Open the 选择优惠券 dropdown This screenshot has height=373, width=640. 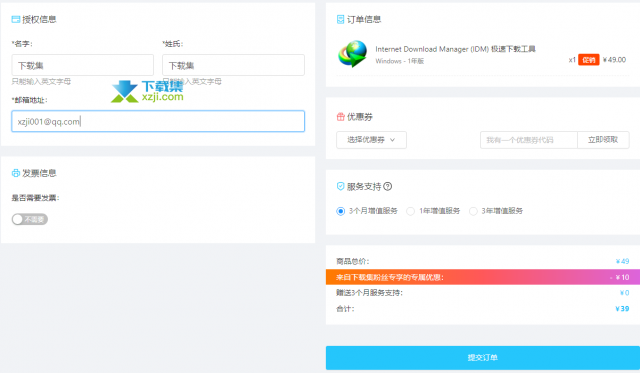tap(371, 140)
